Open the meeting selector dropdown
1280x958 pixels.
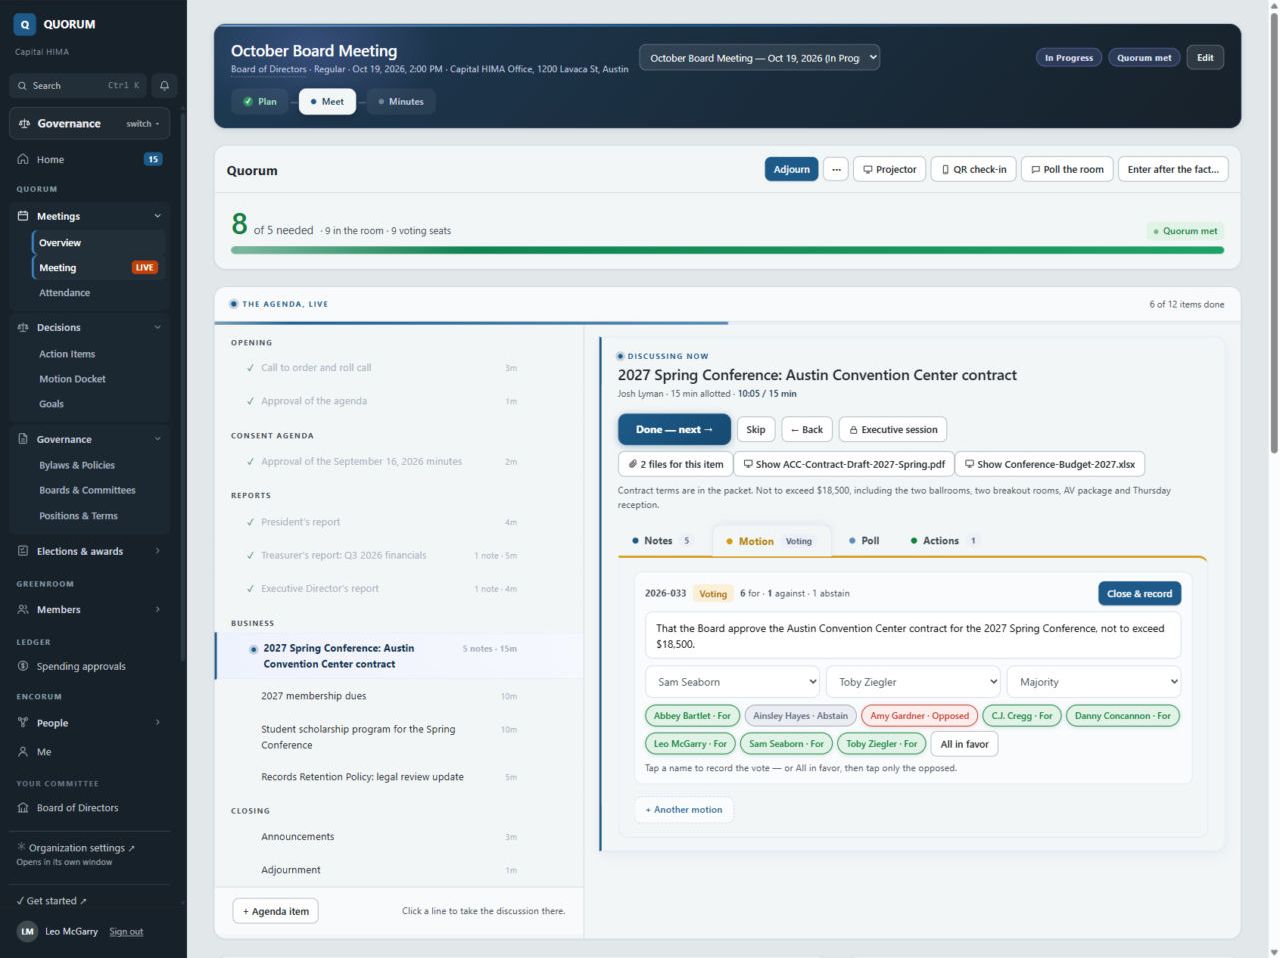point(760,58)
